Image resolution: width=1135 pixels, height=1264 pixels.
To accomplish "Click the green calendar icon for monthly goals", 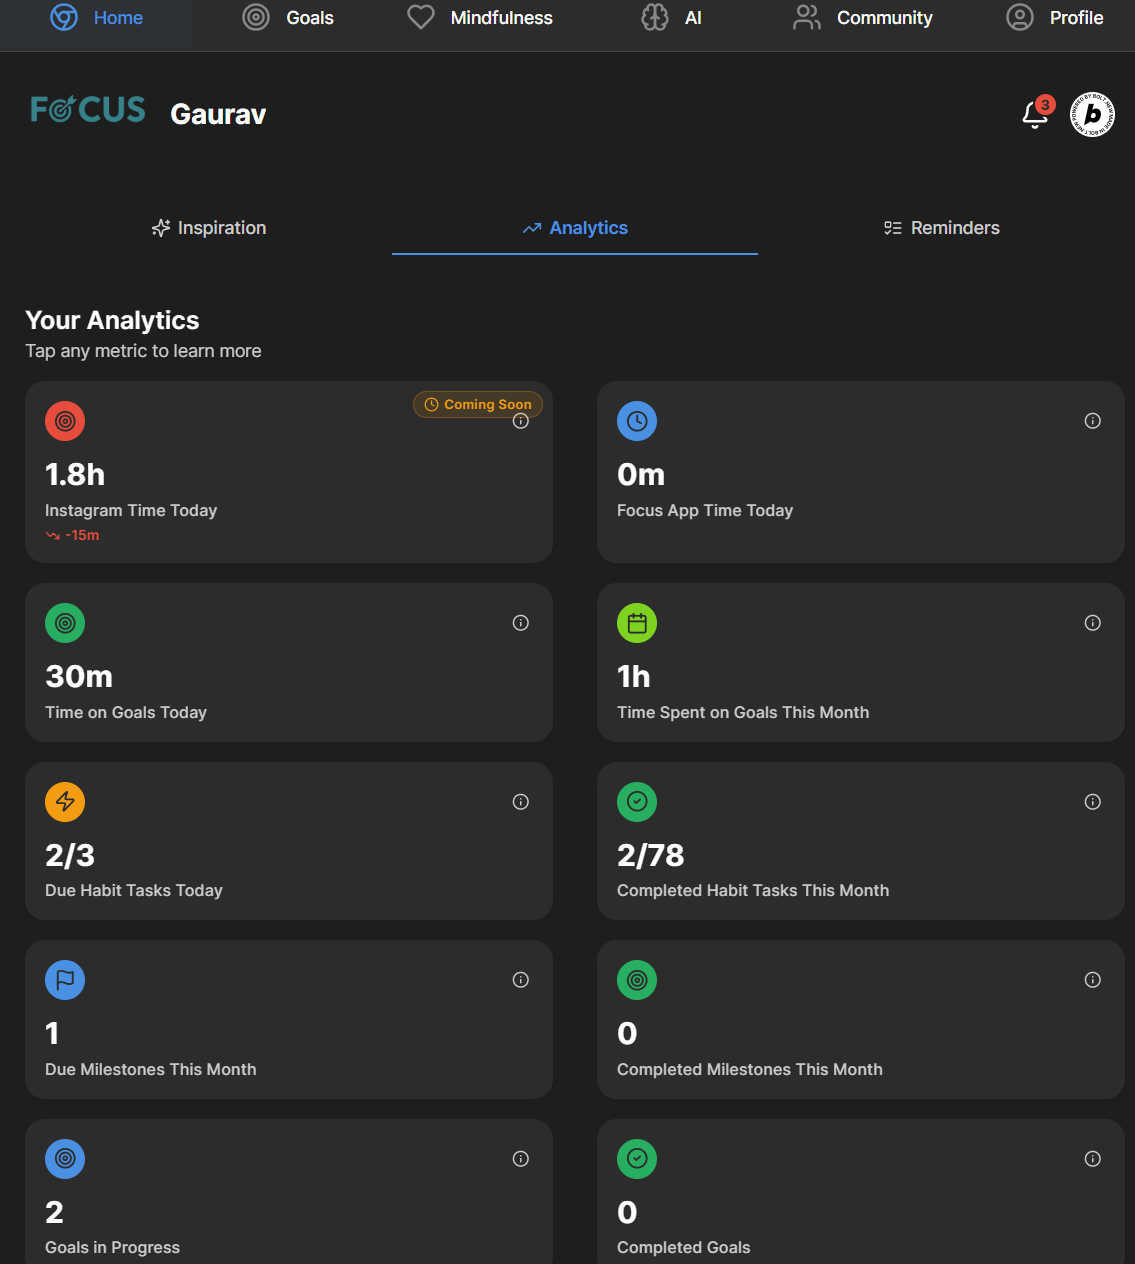I will pyautogui.click(x=637, y=623).
